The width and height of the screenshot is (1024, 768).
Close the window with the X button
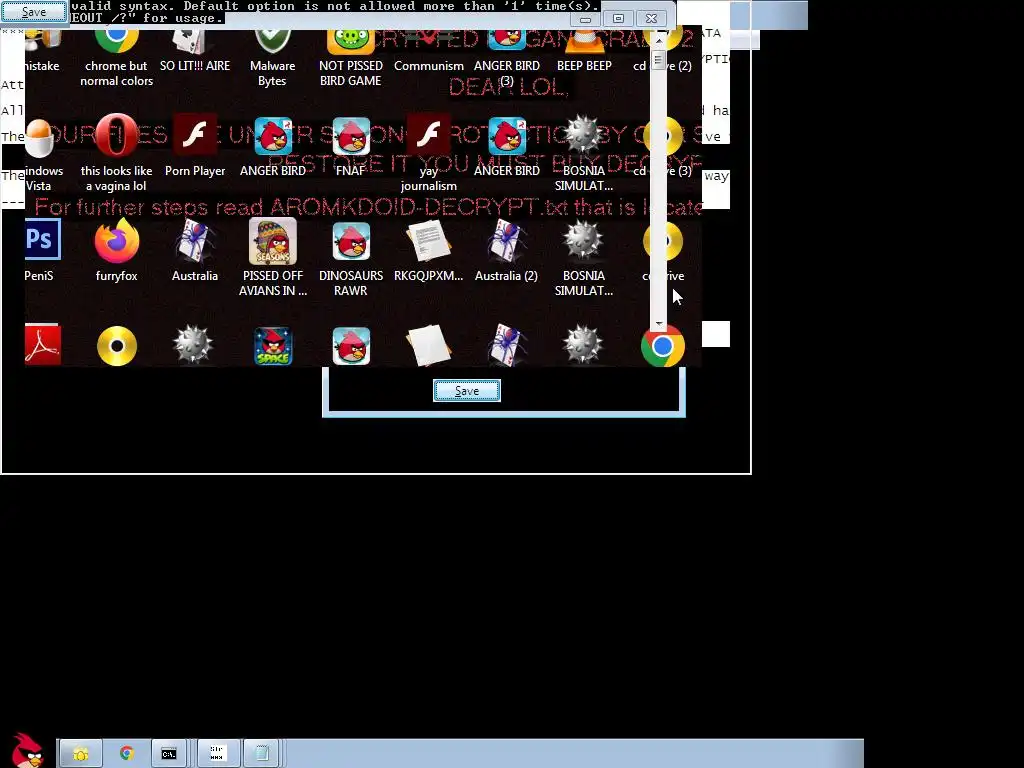(x=651, y=19)
